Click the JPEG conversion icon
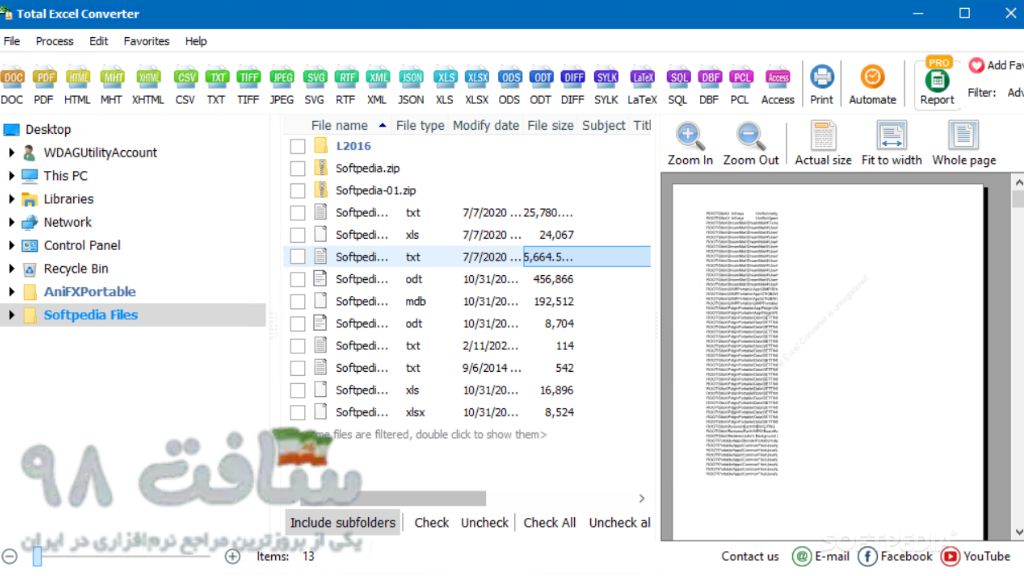 (x=281, y=86)
